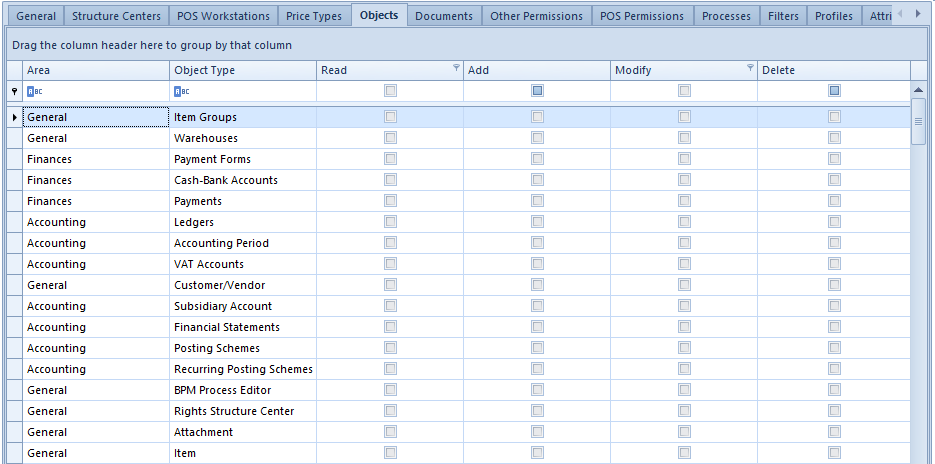Select the Rights Structure Center cell
This screenshot has width=935, height=464.
243,411
